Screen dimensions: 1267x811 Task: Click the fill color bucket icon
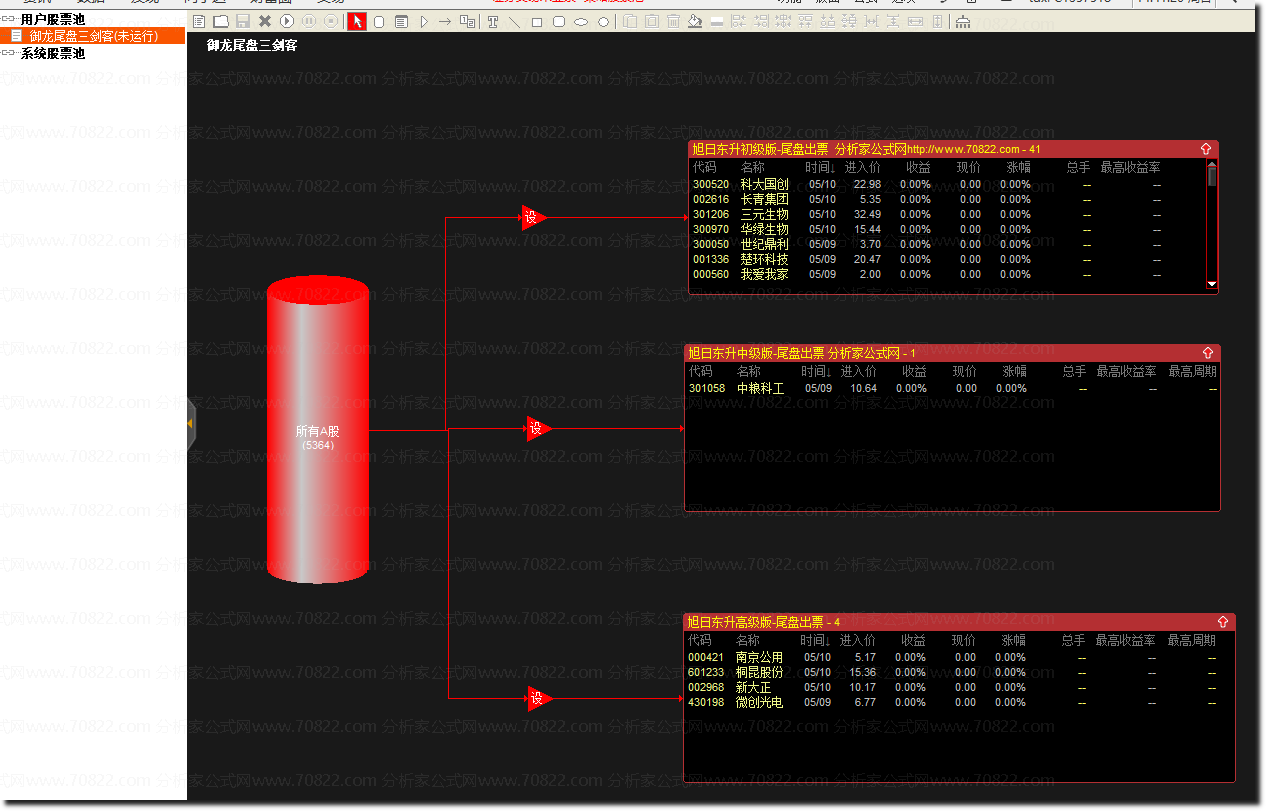[695, 21]
